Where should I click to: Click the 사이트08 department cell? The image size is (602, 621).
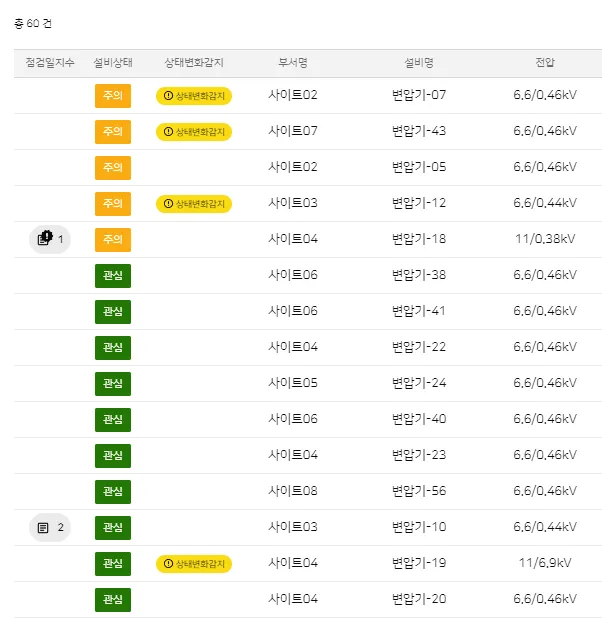pyautogui.click(x=293, y=492)
